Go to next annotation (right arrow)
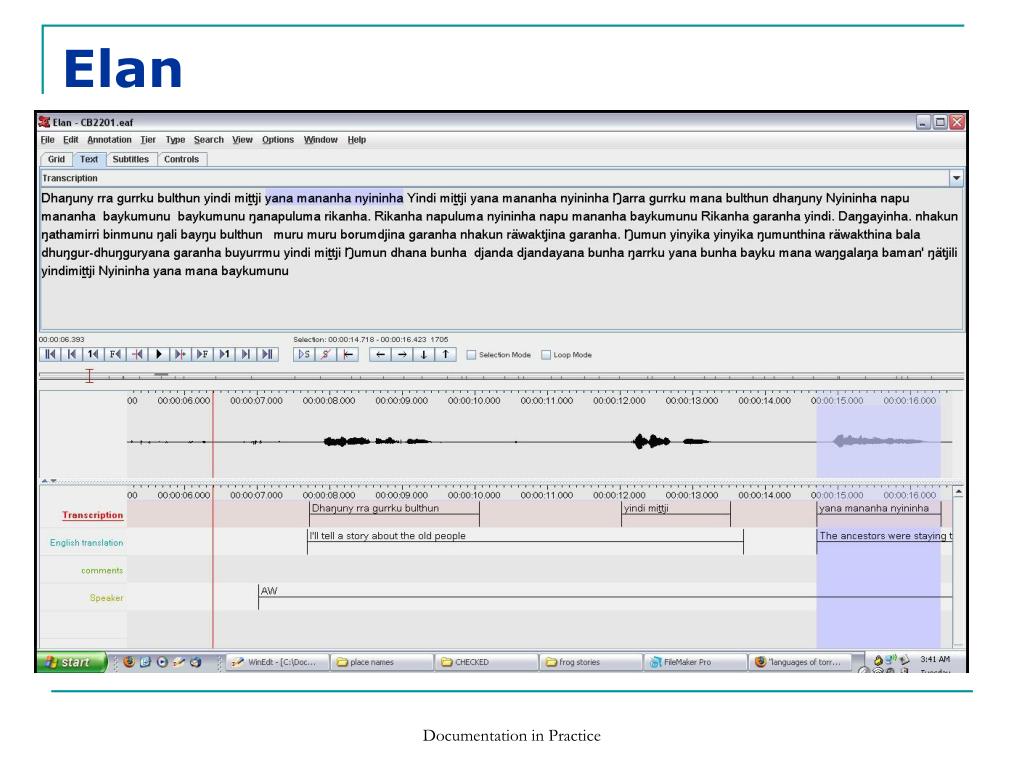The height and width of the screenshot is (768, 1024). [402, 355]
